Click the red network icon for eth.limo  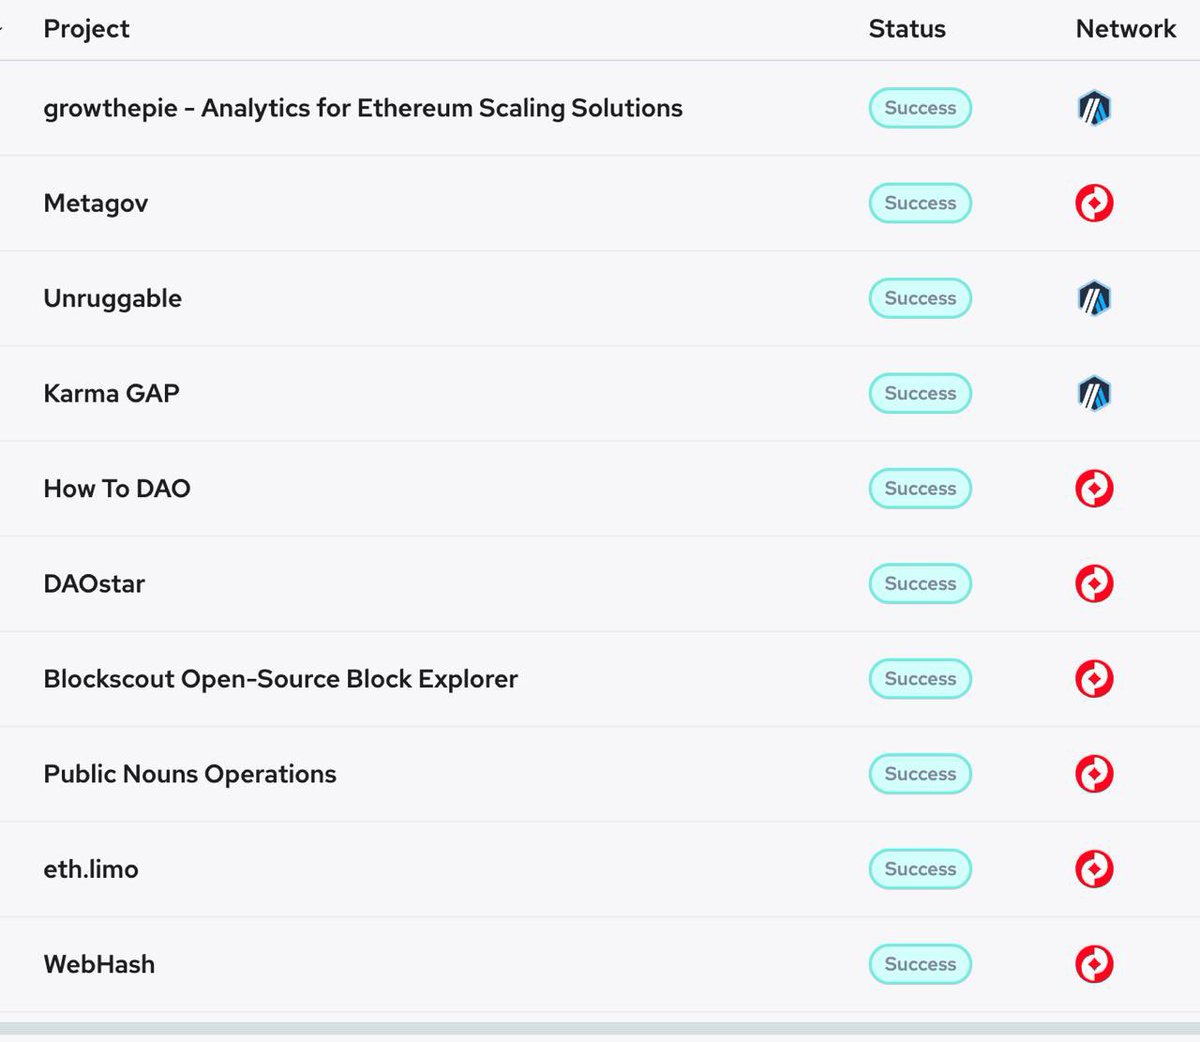(1094, 869)
